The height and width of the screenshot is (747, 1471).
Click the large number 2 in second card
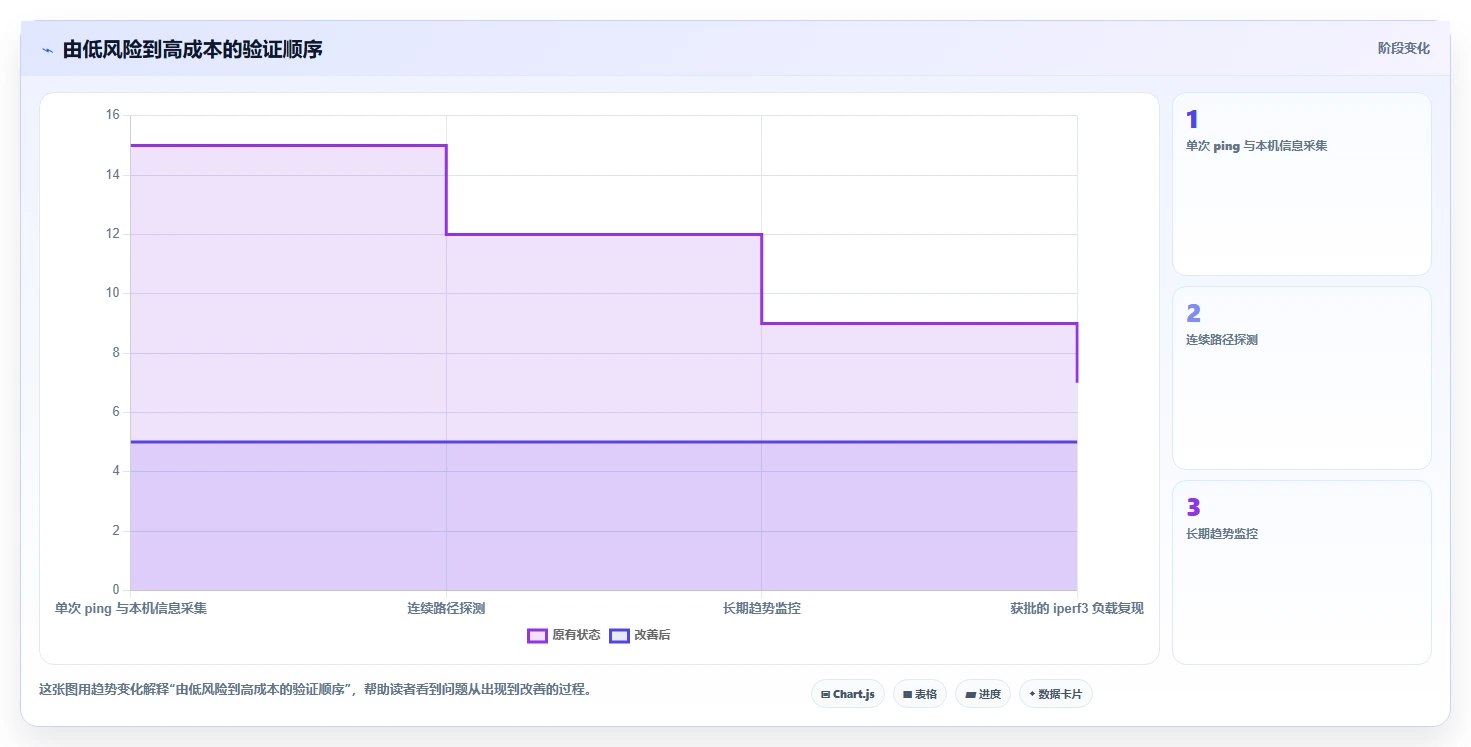1193,314
